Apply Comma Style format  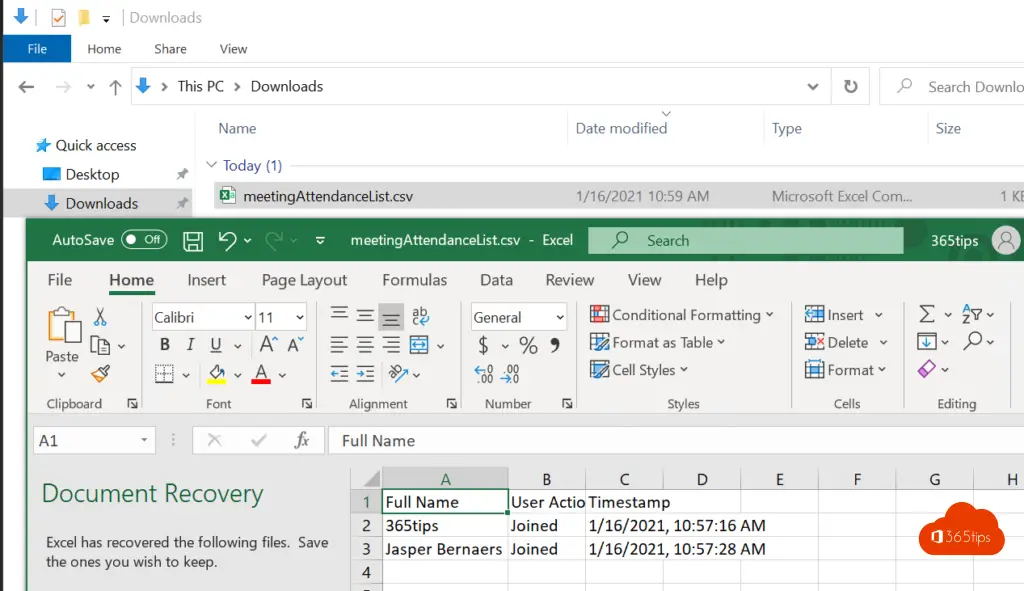click(554, 344)
